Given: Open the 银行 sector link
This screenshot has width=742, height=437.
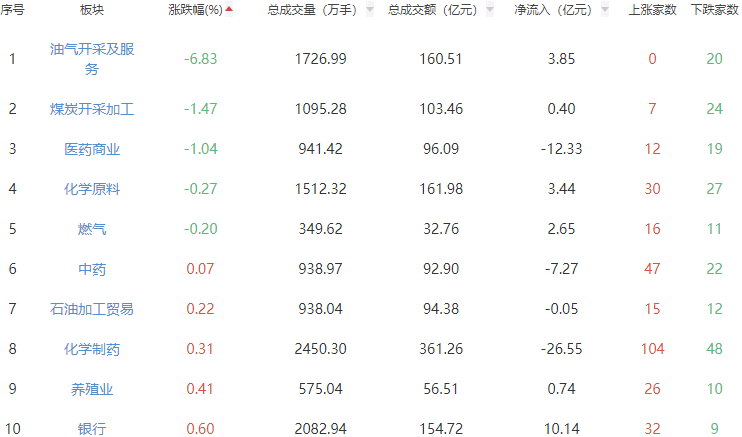Looking at the screenshot, I should pyautogui.click(x=92, y=428).
